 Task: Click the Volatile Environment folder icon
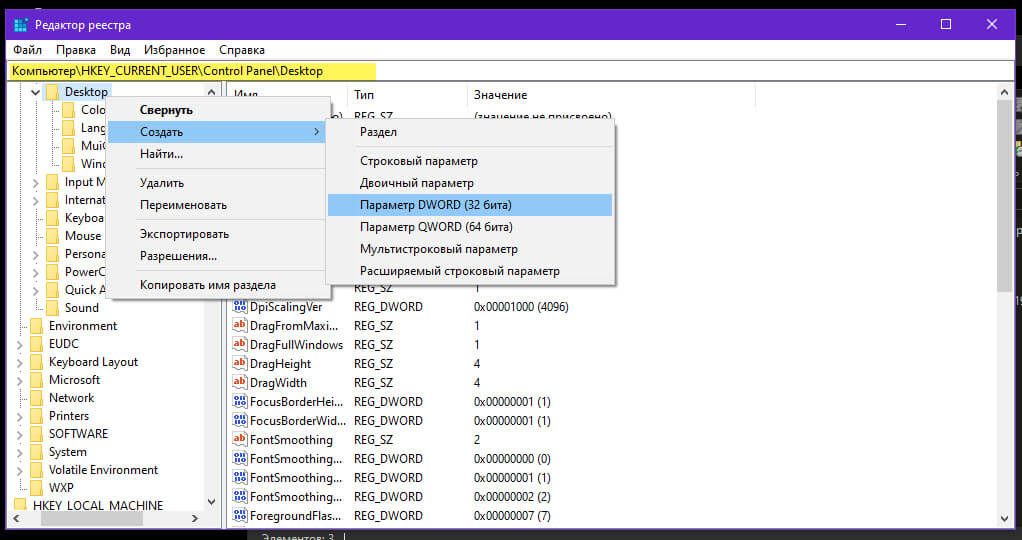pyautogui.click(x=36, y=470)
